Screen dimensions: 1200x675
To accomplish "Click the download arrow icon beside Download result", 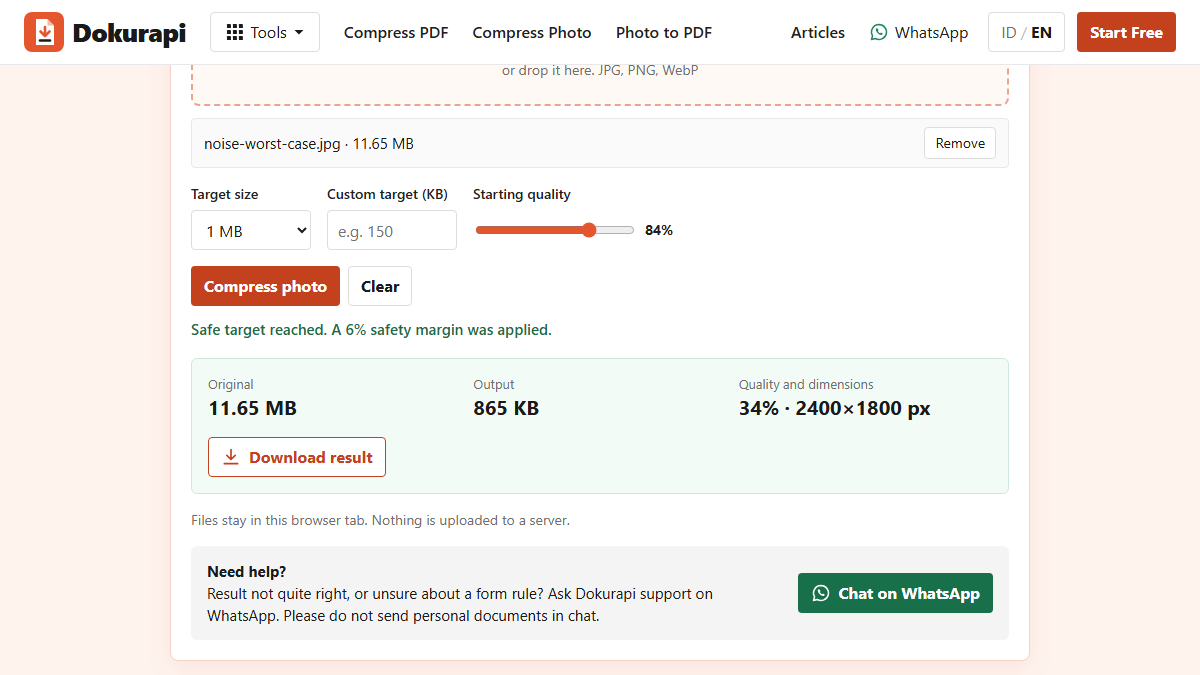I will click(231, 457).
